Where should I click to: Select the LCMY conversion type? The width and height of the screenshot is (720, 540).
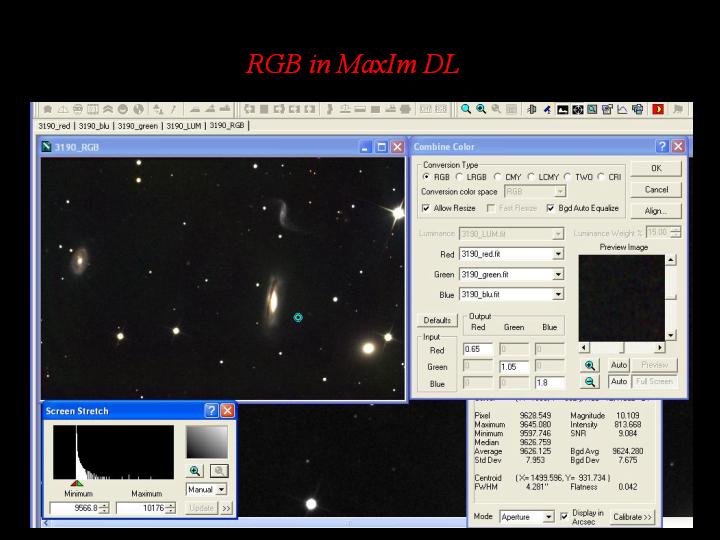[x=531, y=177]
